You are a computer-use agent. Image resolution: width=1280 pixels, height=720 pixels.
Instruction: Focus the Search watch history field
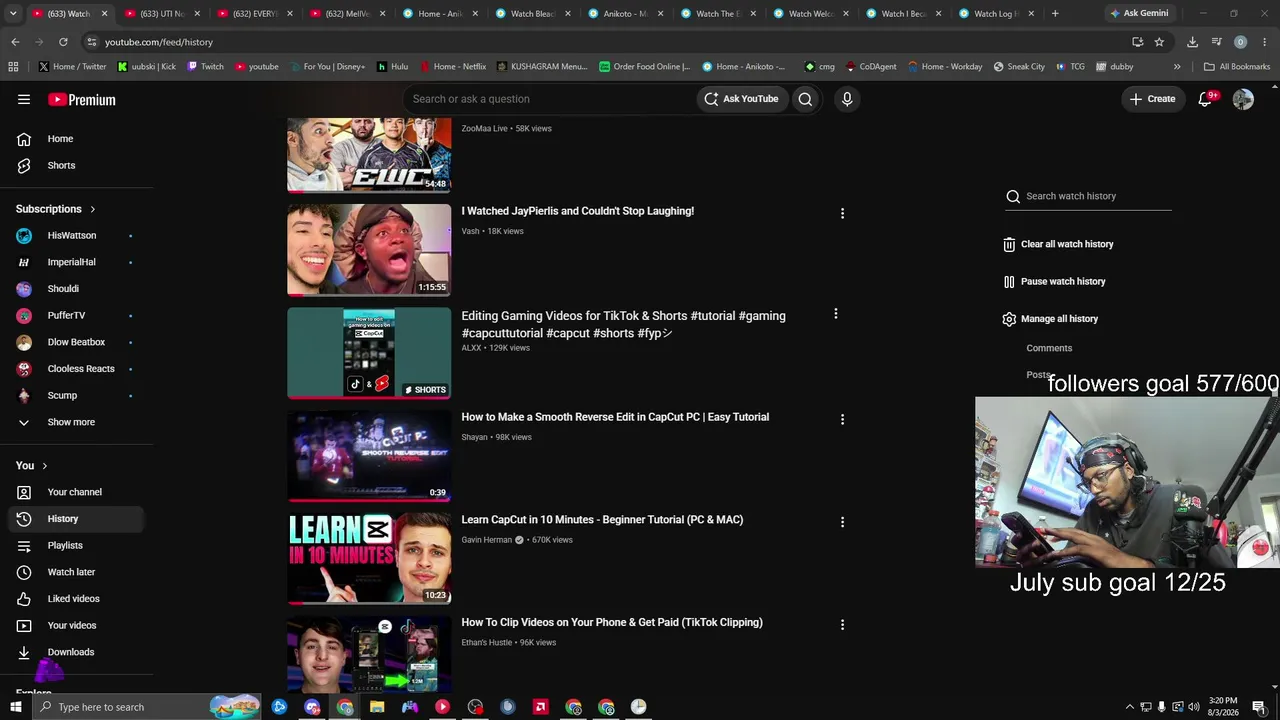point(1098,196)
